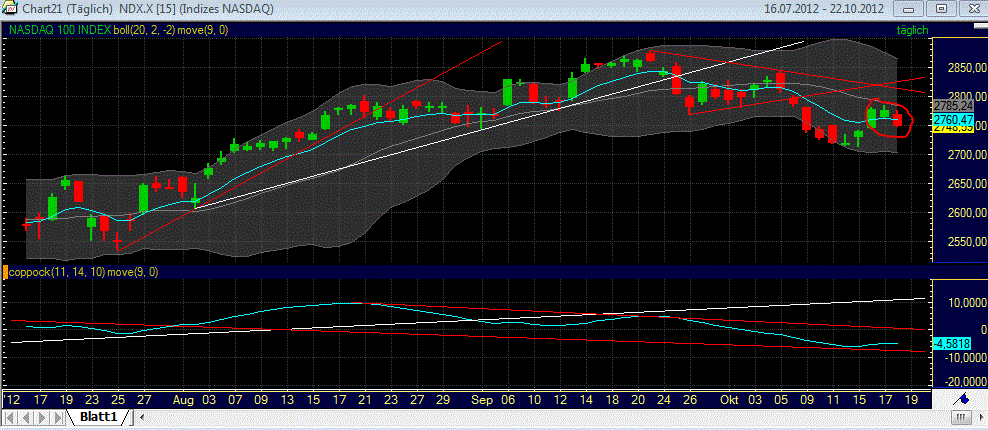Click the NASDAQ 100 INDEX label
Image resolution: width=988 pixels, height=430 pixels.
pyautogui.click(x=60, y=30)
